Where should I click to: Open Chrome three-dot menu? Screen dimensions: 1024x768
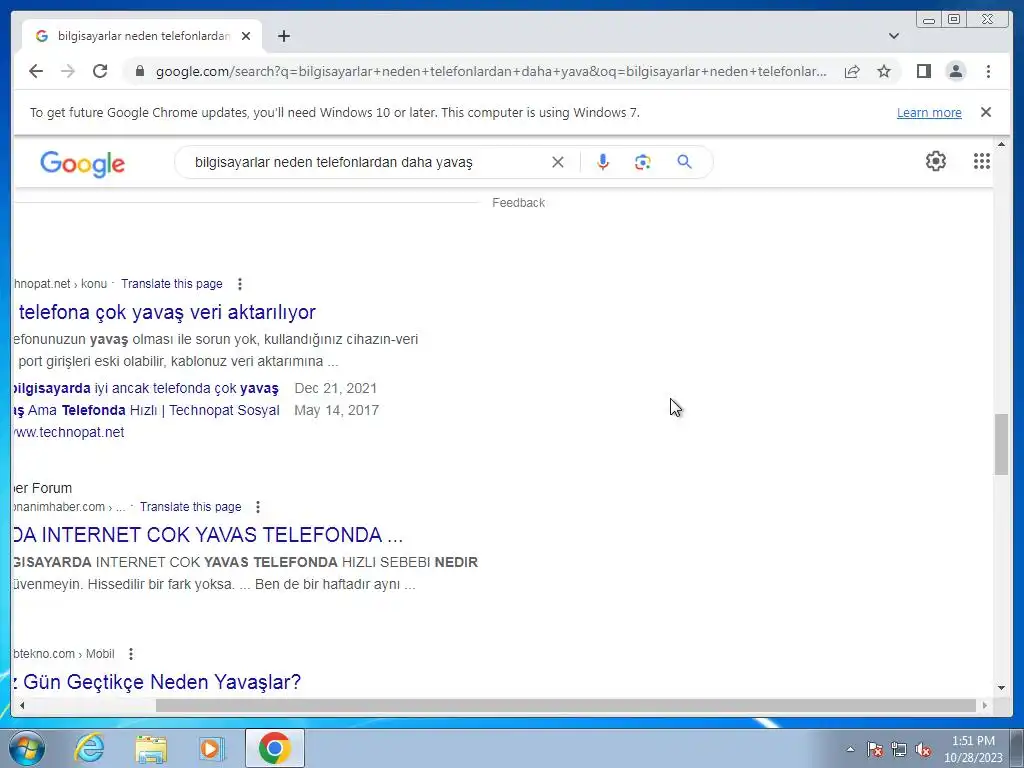988,71
